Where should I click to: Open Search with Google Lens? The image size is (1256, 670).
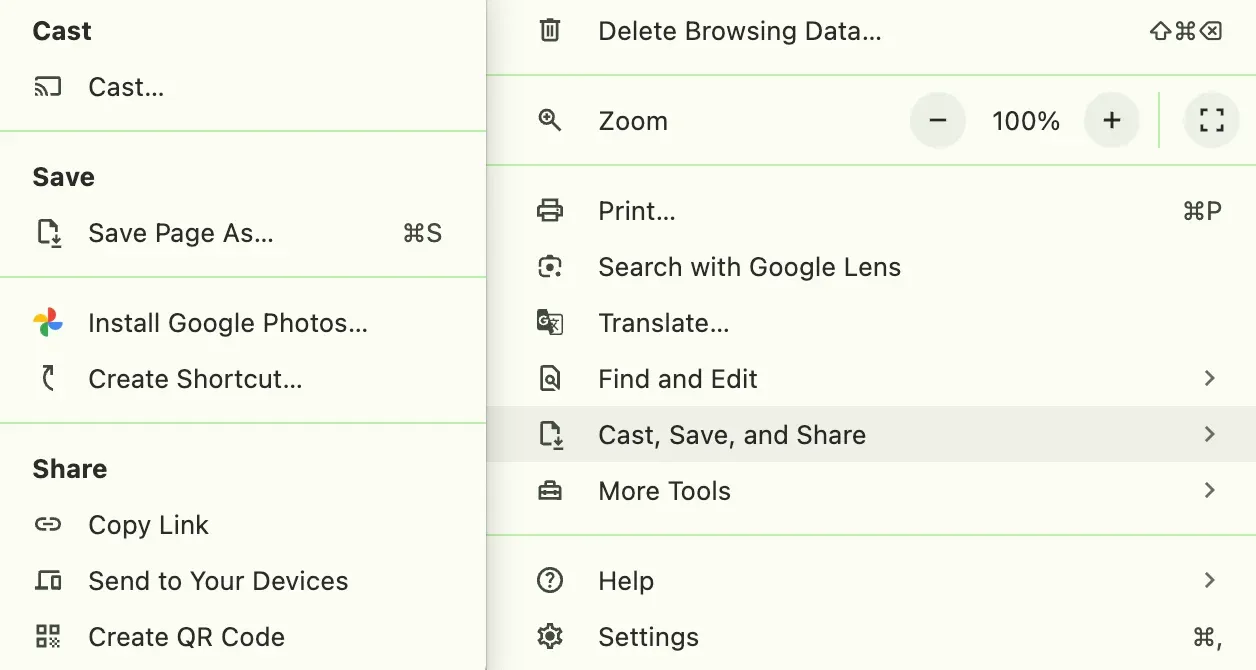point(871,267)
